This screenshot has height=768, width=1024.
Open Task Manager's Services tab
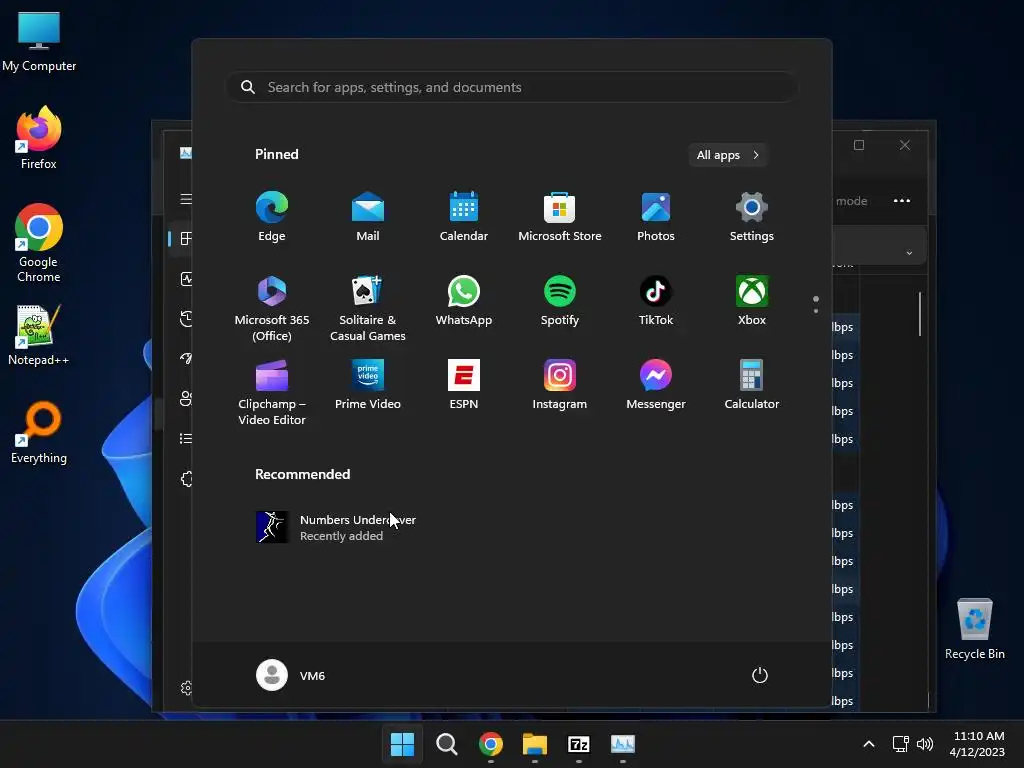[x=186, y=479]
